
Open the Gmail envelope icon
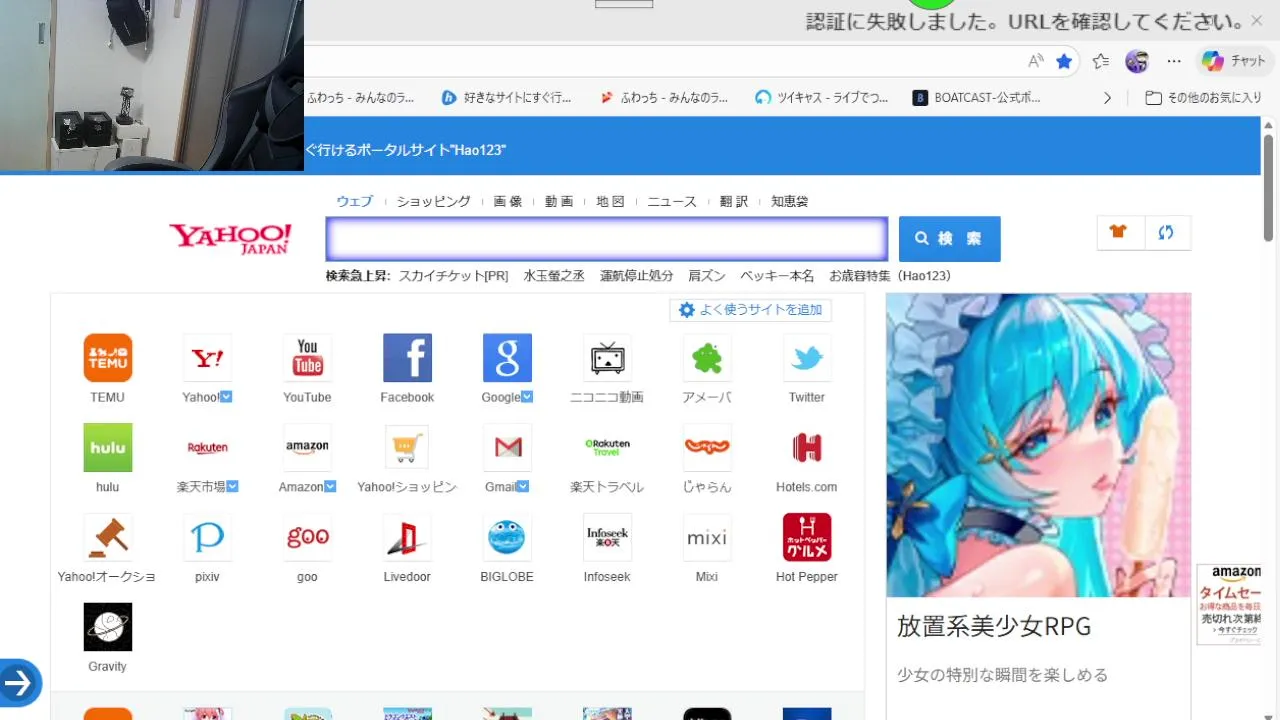pos(507,448)
